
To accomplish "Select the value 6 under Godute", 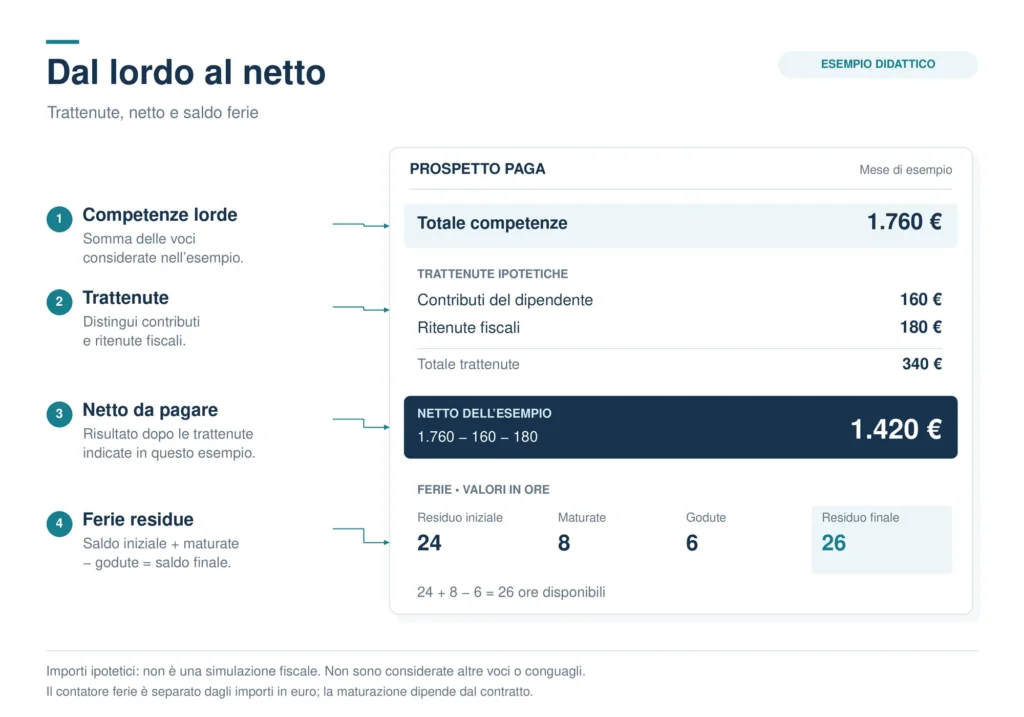I will pos(692,543).
